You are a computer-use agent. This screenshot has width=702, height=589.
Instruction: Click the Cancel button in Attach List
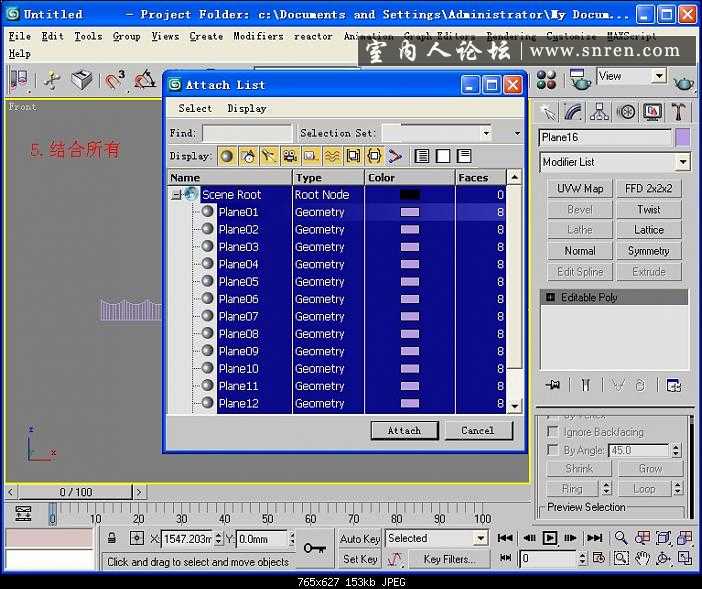tap(478, 431)
